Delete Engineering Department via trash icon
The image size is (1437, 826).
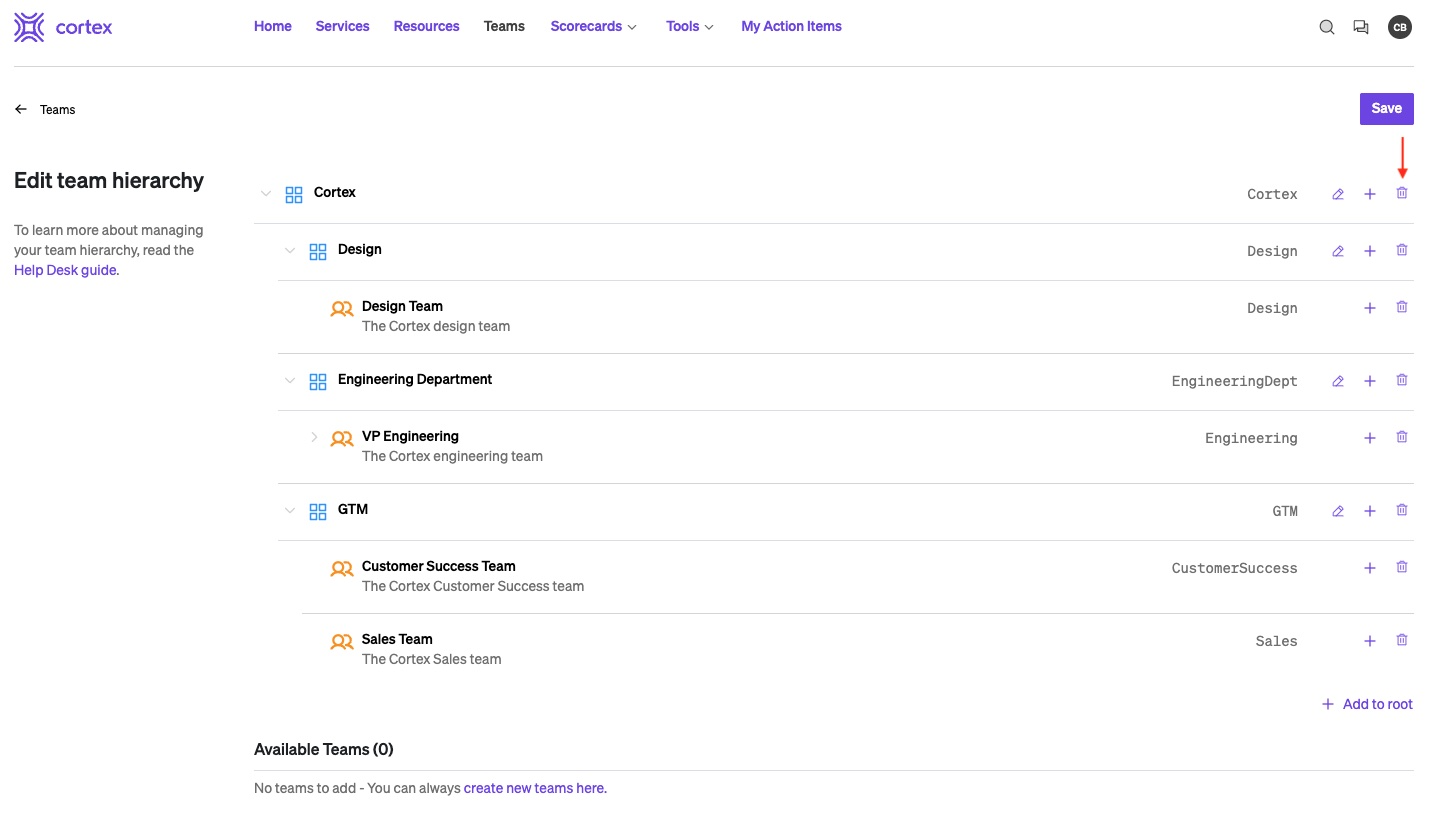tap(1402, 380)
